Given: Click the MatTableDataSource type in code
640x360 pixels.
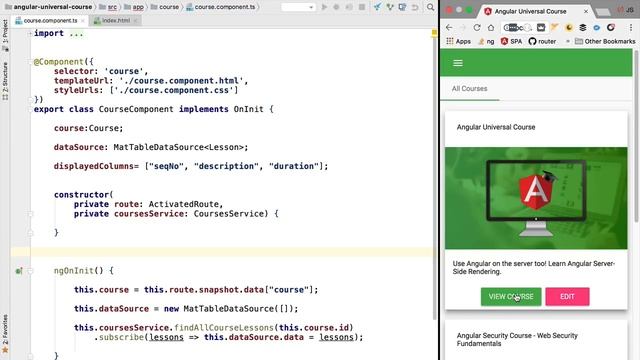Looking at the screenshot, I should (x=158, y=147).
